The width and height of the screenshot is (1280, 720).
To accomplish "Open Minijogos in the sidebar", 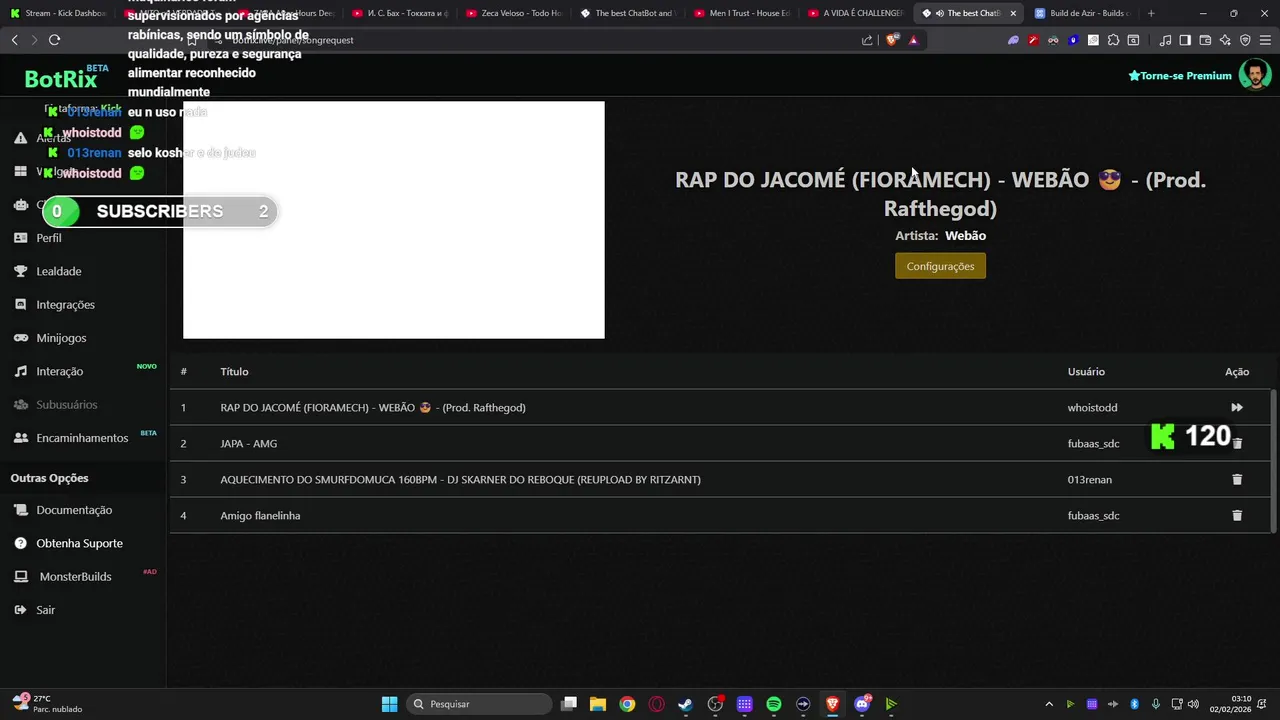I will pyautogui.click(x=61, y=338).
